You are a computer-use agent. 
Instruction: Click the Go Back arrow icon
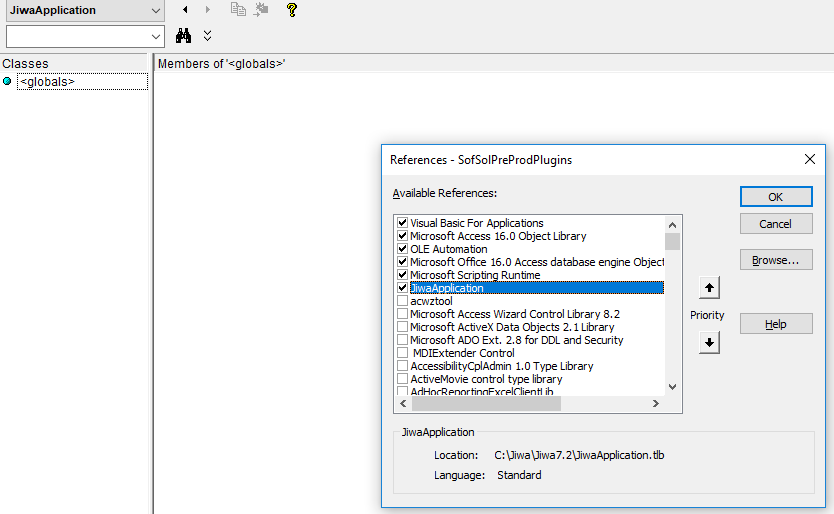coord(185,10)
